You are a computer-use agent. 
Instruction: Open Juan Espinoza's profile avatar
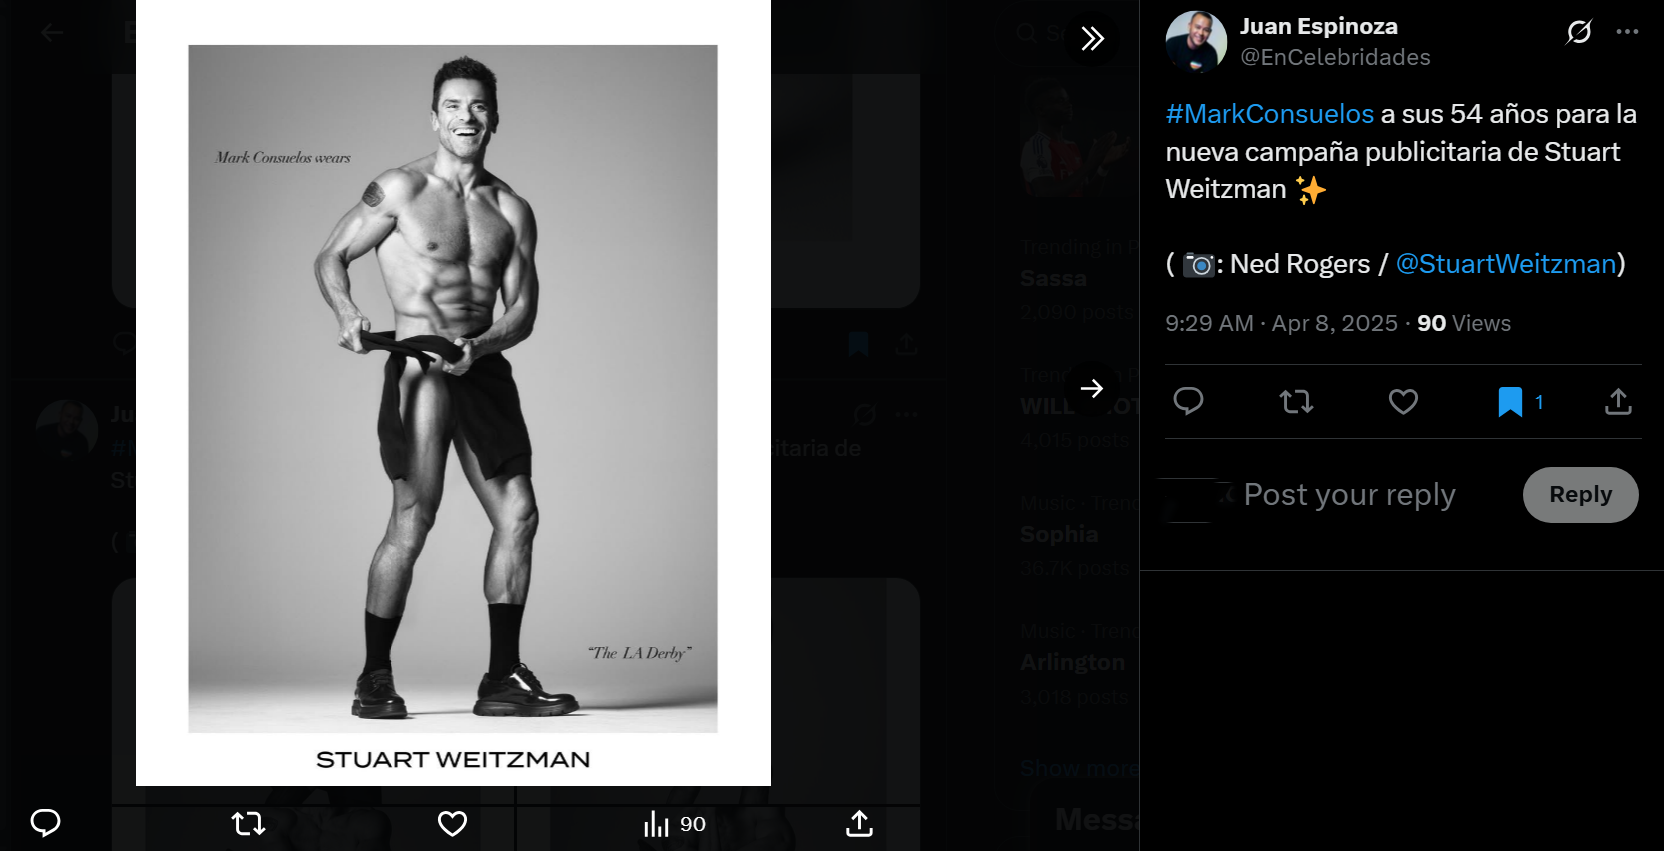[1196, 42]
